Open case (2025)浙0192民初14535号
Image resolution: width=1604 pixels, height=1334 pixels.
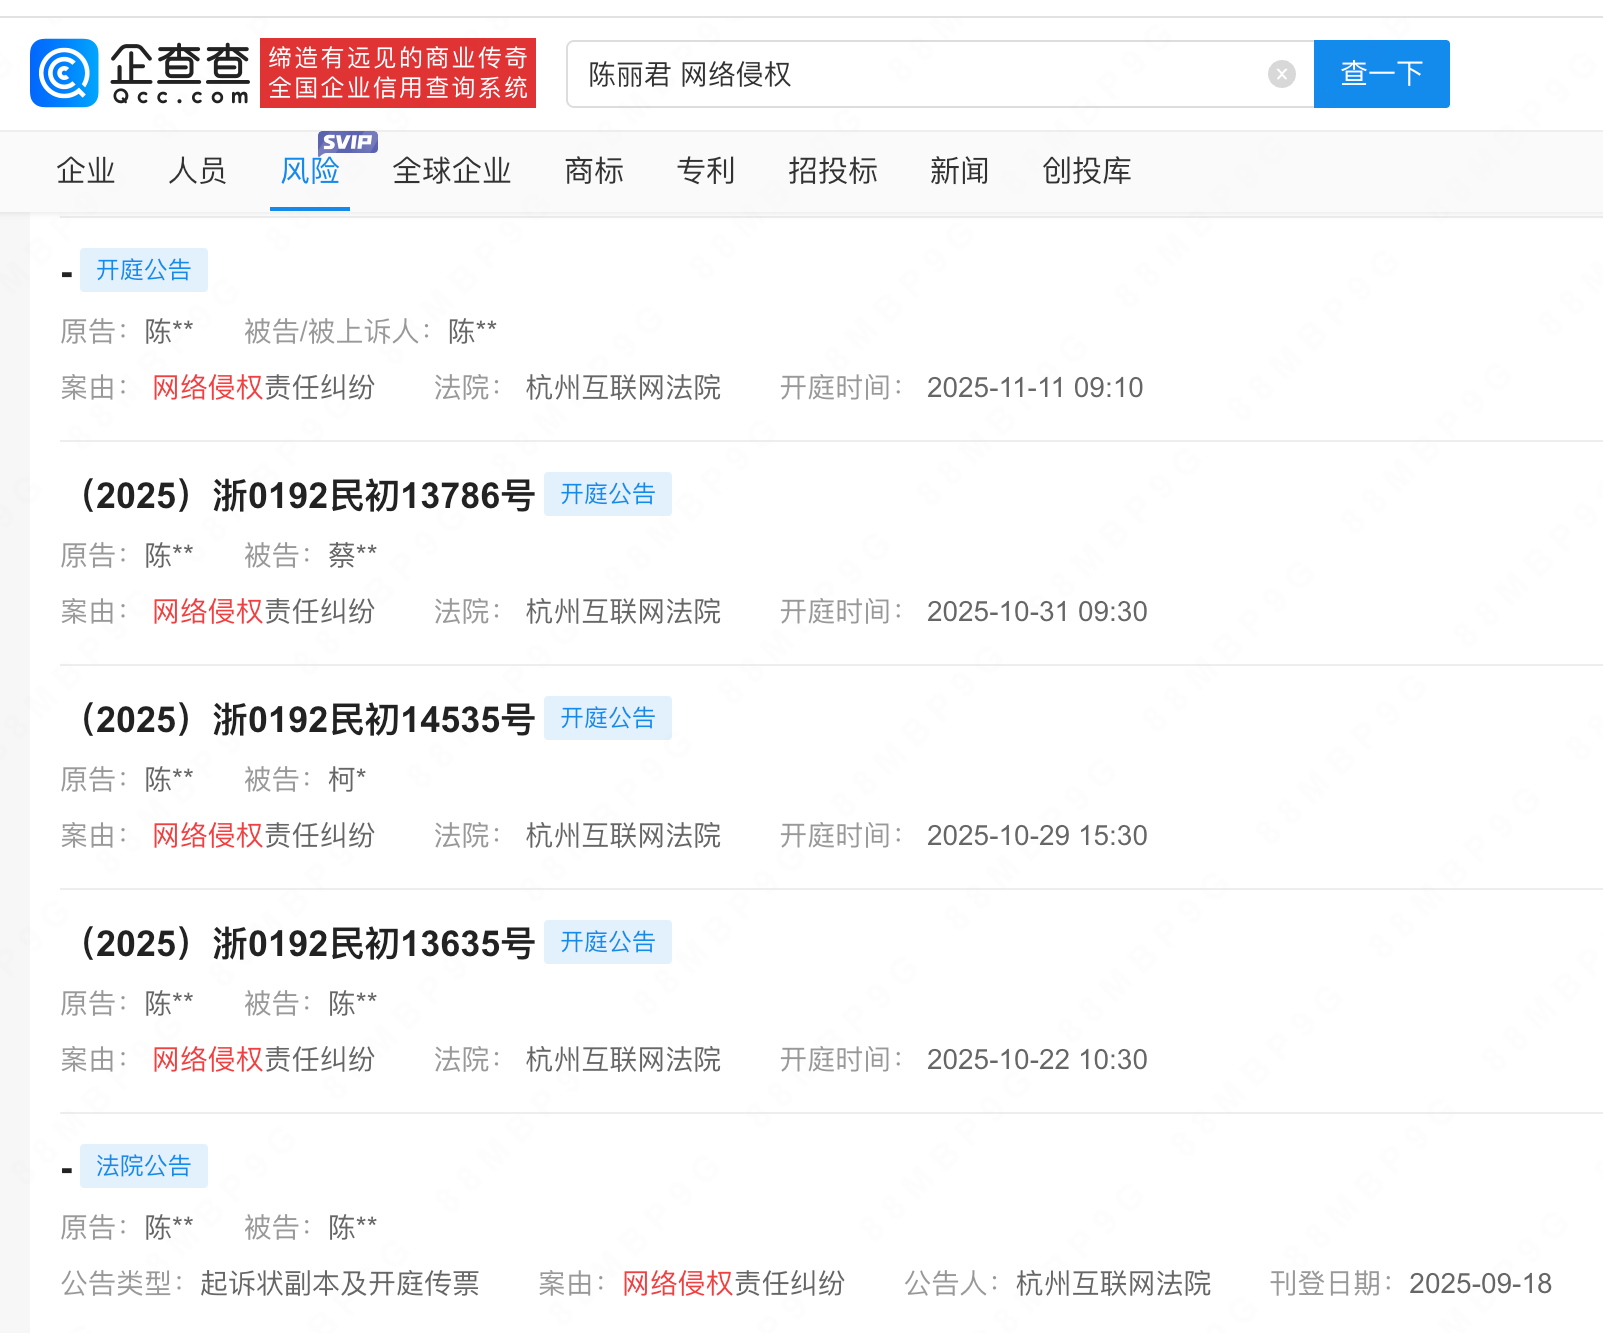[303, 719]
